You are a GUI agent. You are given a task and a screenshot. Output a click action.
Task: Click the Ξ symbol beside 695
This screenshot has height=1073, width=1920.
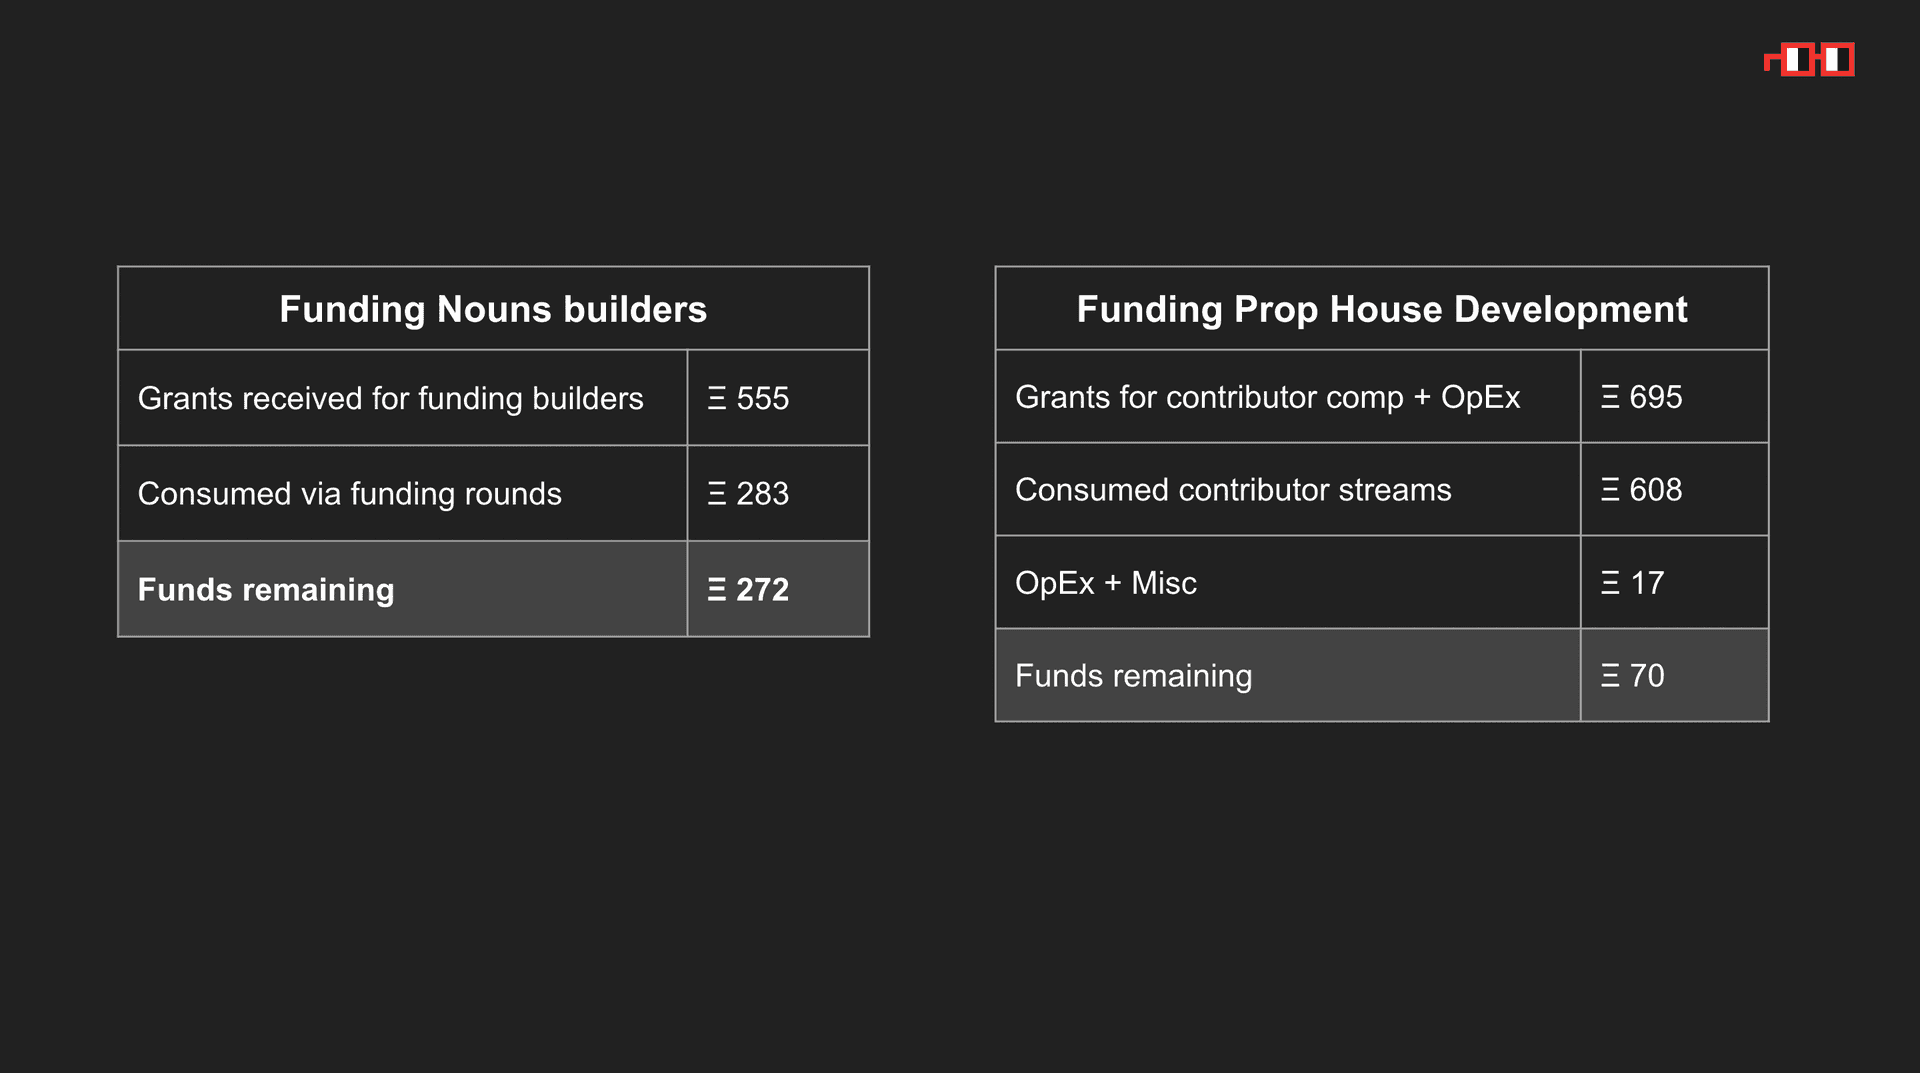coord(1610,398)
